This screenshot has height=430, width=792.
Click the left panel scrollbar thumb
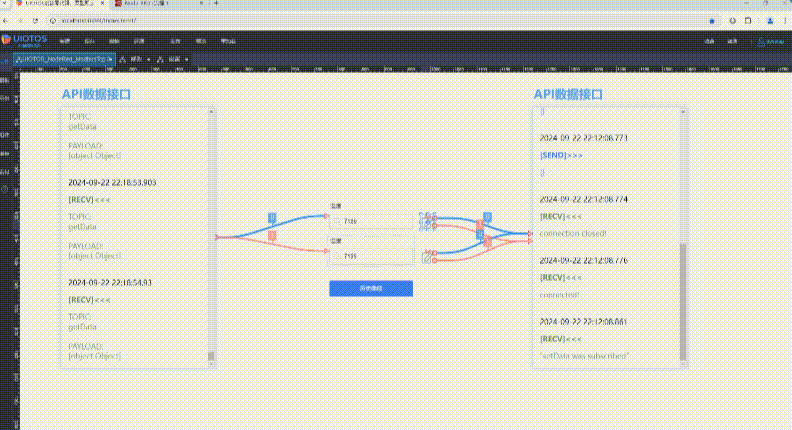pyautogui.click(x=211, y=356)
